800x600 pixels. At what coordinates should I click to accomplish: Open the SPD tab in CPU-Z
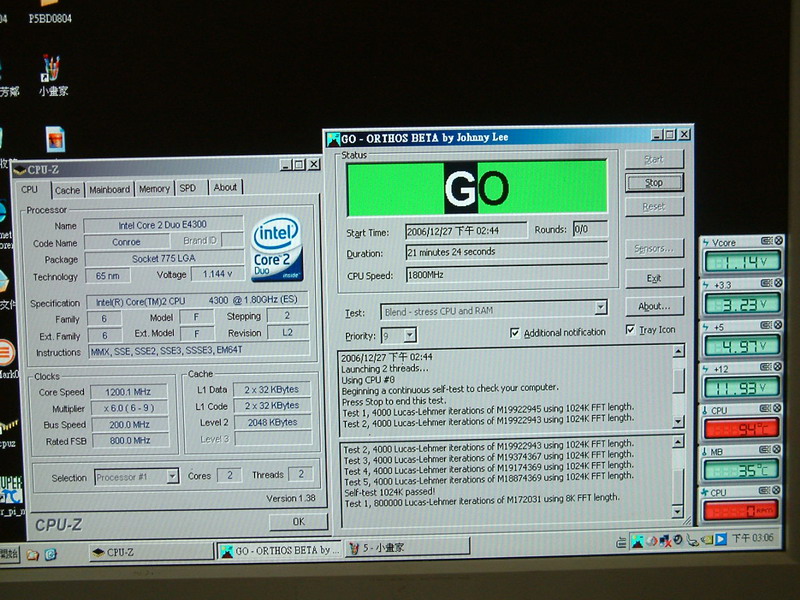188,188
